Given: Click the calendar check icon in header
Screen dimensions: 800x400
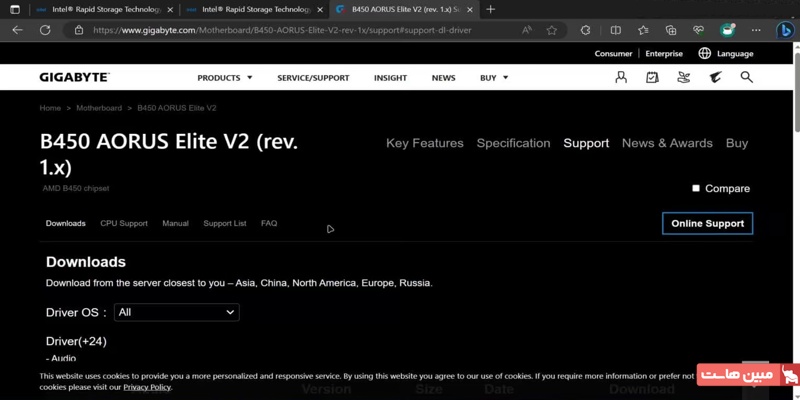Looking at the screenshot, I should pos(652,77).
